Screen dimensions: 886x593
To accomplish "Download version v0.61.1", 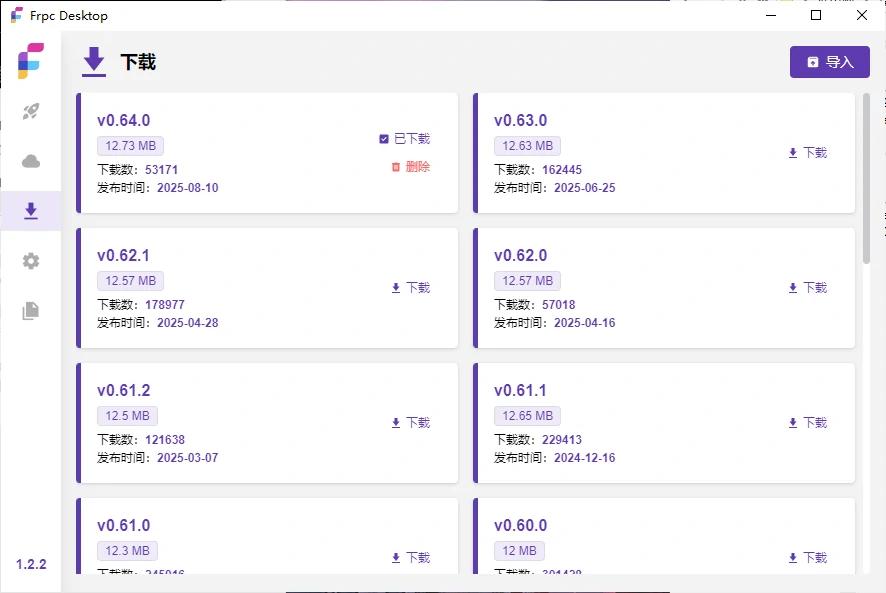I will 807,423.
